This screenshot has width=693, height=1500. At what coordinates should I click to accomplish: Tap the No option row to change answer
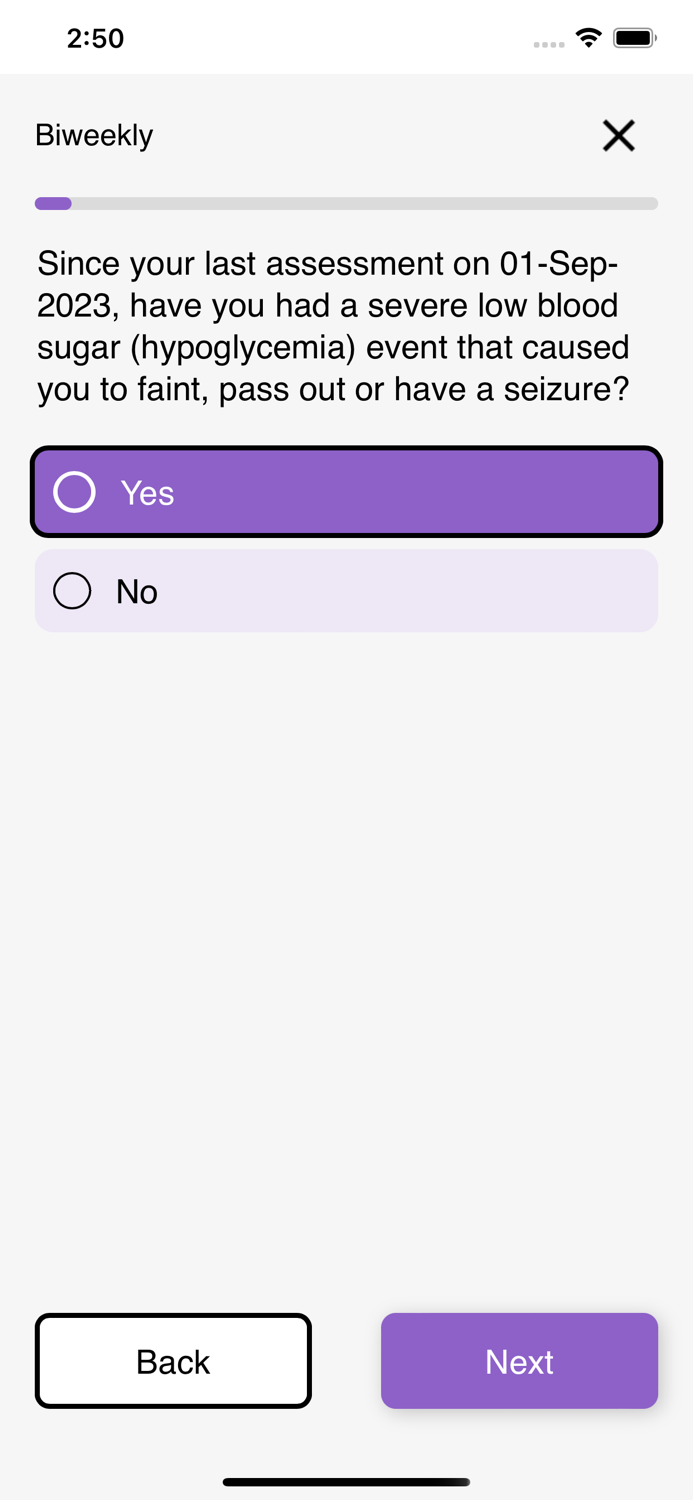[346, 590]
